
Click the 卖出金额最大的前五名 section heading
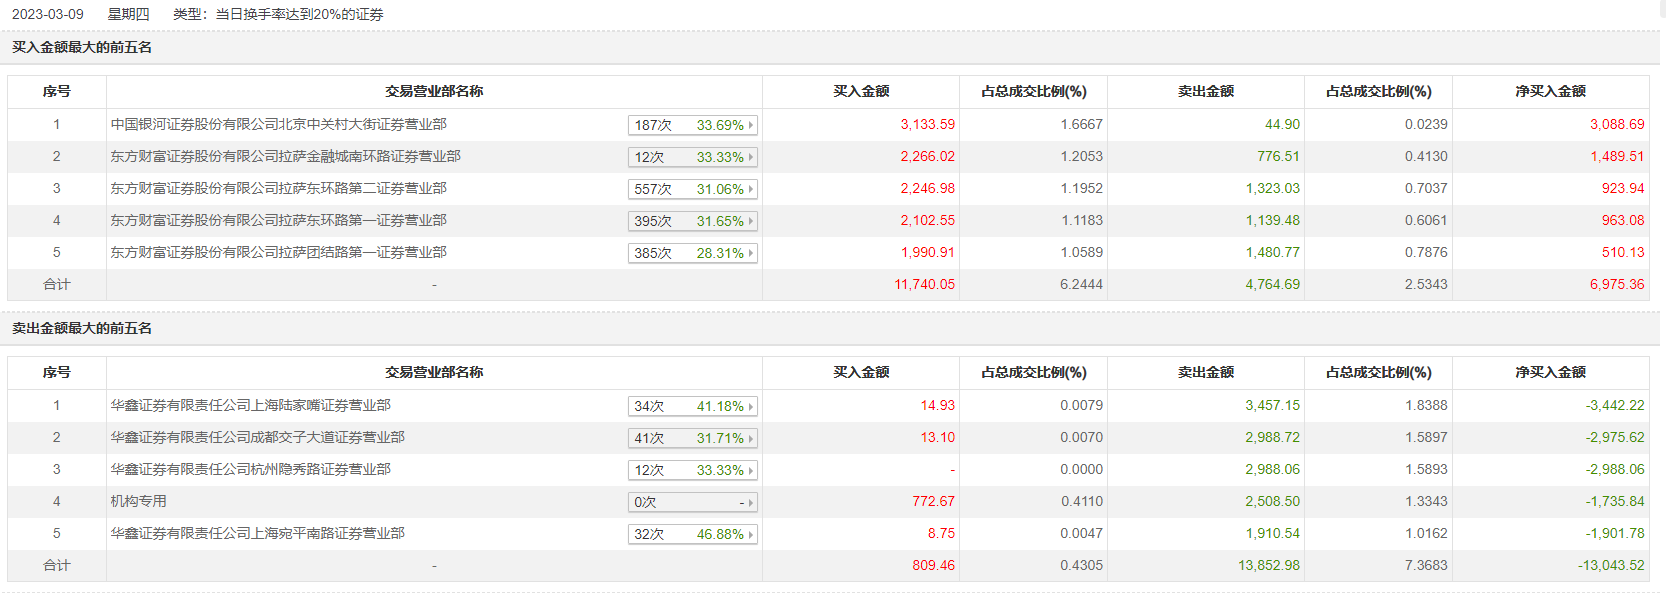[x=82, y=328]
